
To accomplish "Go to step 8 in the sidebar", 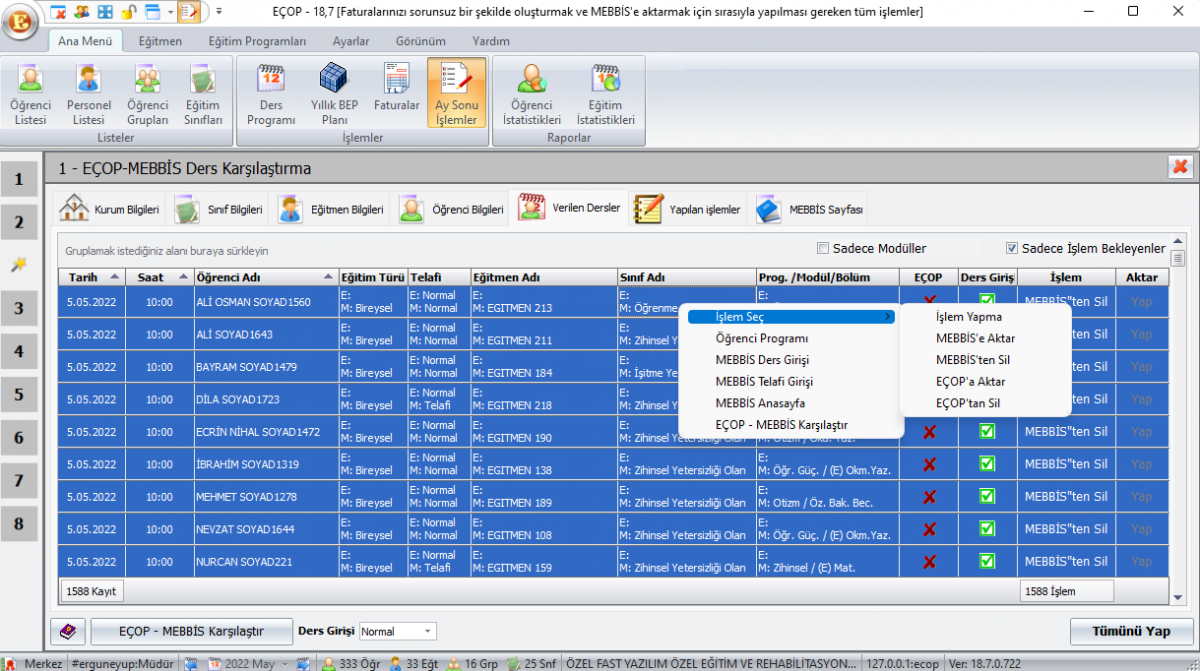I will (19, 523).
